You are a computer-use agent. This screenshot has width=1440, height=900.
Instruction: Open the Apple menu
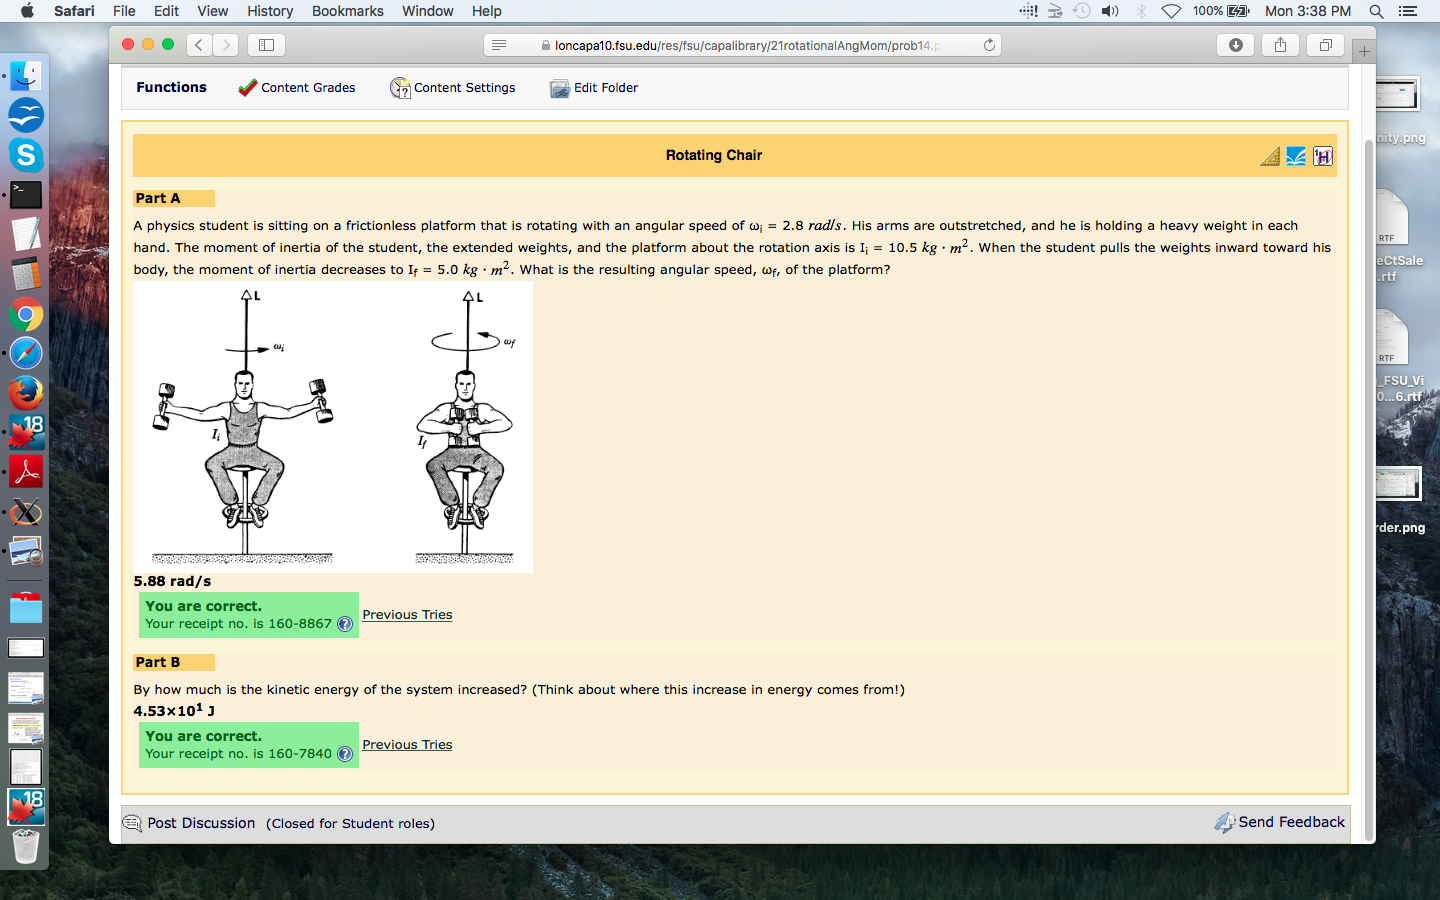pos(27,11)
